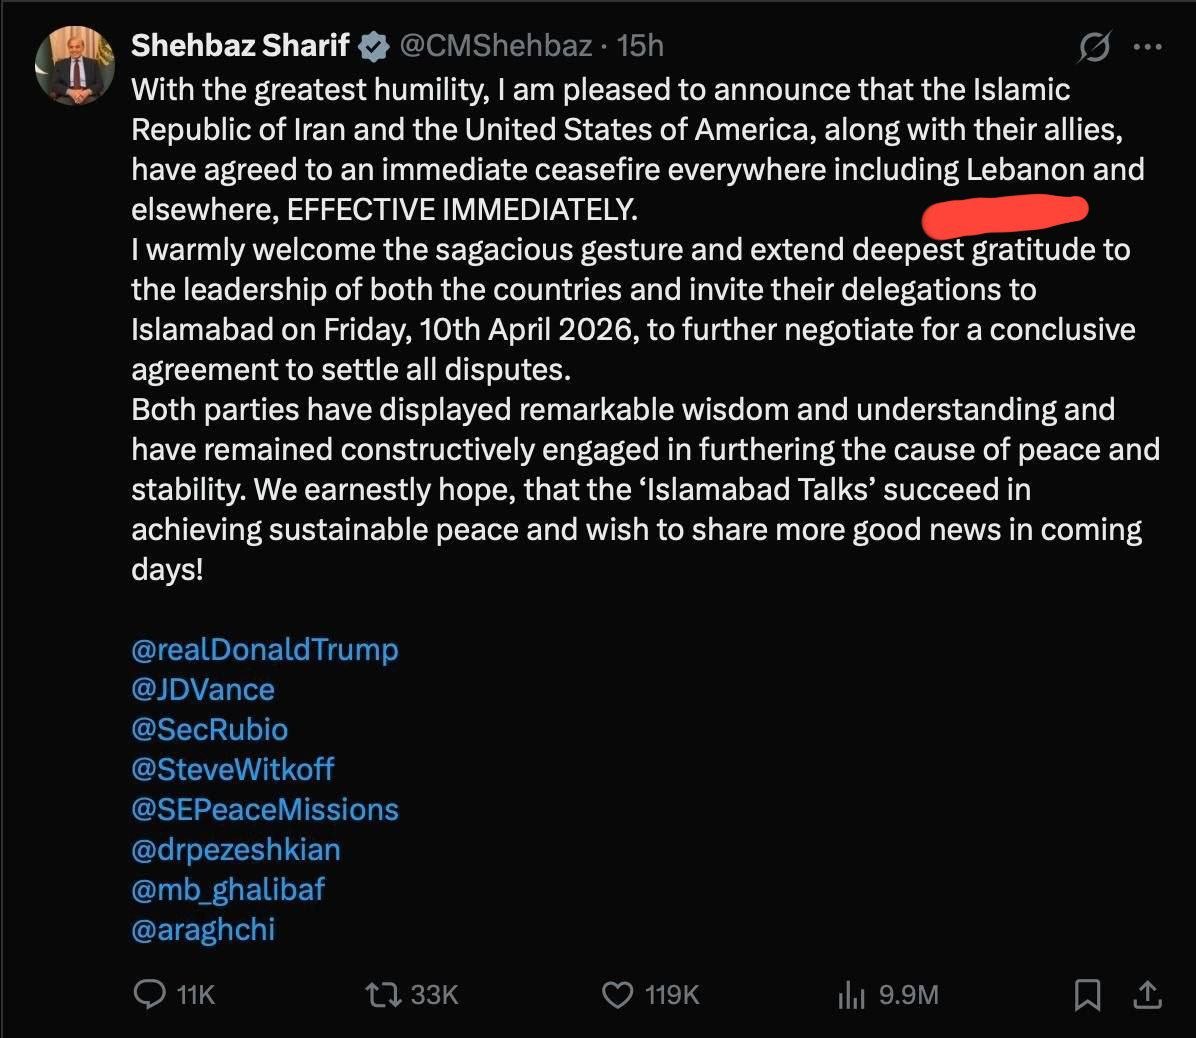Bookmark this post
Viewport: 1196px width, 1038px height.
pos(1087,994)
